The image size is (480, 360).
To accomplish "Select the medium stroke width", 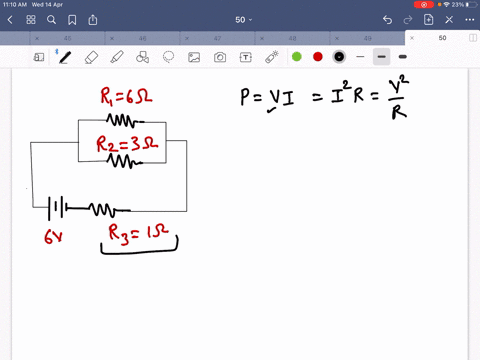I will (382, 57).
